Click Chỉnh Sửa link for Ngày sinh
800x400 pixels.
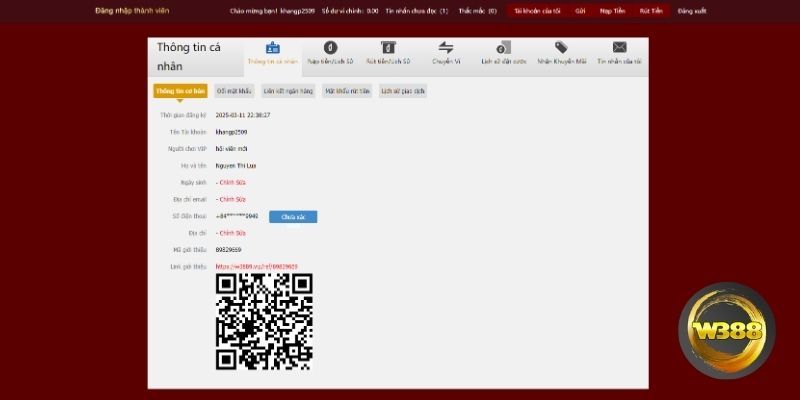coord(231,183)
